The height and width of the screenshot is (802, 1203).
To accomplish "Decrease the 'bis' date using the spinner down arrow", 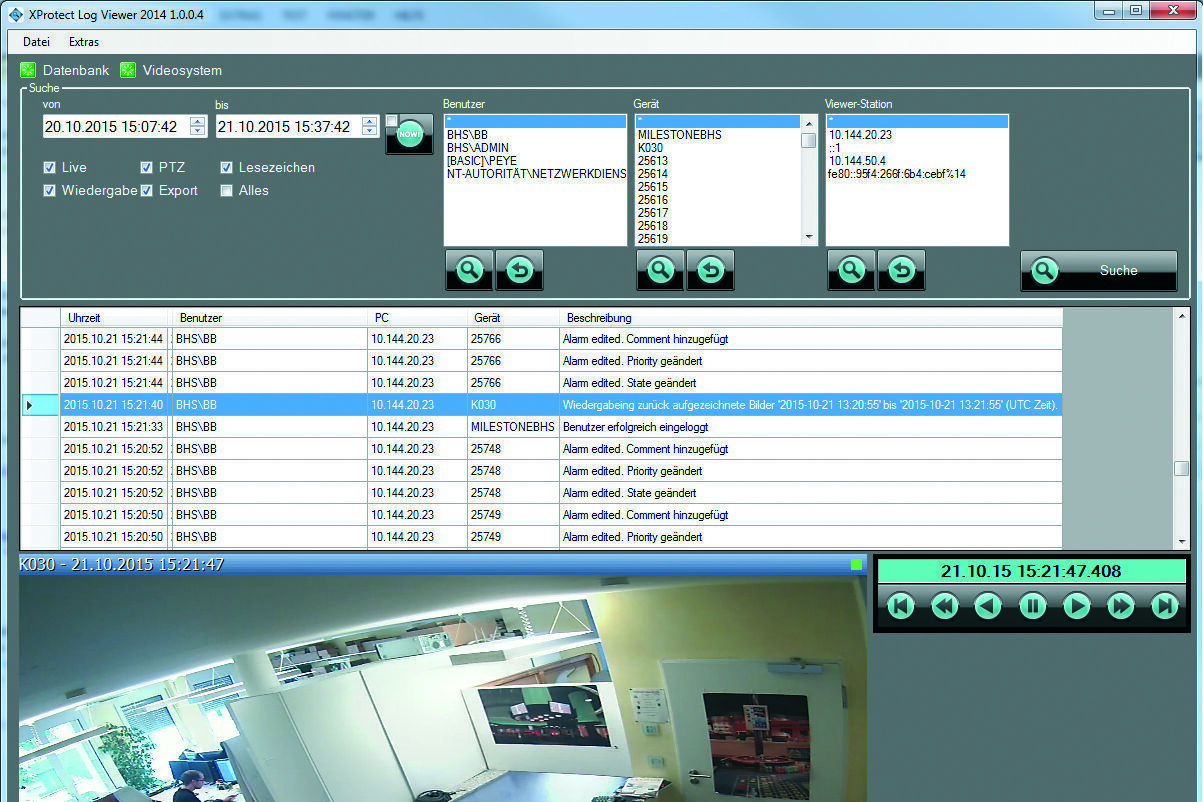I will (369, 132).
